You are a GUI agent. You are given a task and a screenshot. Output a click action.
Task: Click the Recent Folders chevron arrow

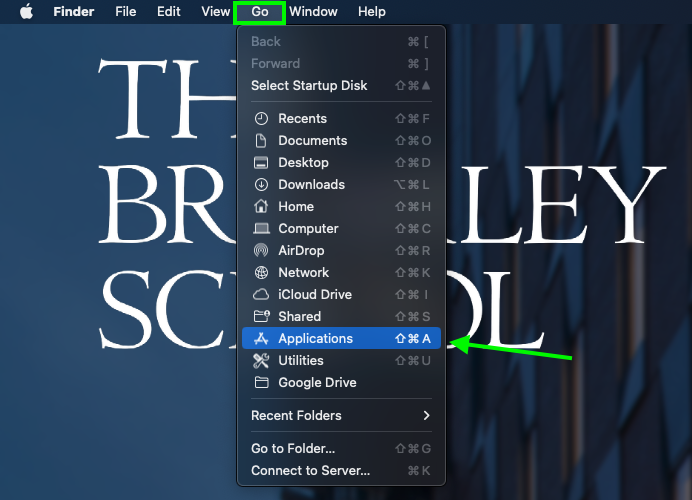(426, 415)
